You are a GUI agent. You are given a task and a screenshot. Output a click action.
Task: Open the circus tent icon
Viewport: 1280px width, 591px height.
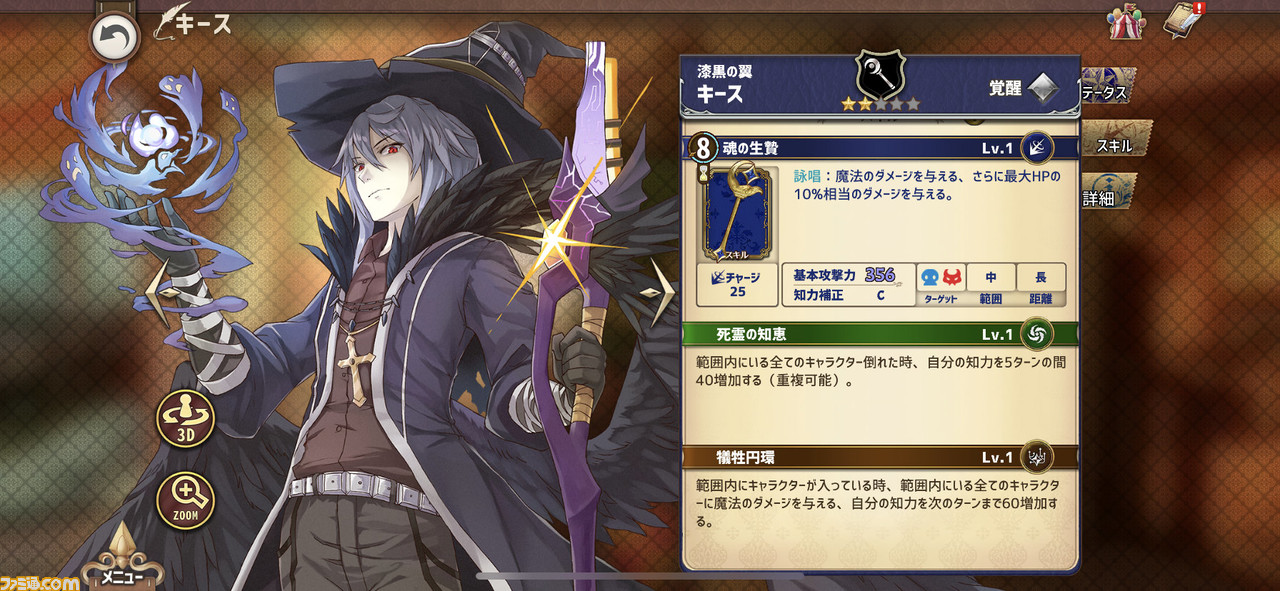coord(1125,21)
